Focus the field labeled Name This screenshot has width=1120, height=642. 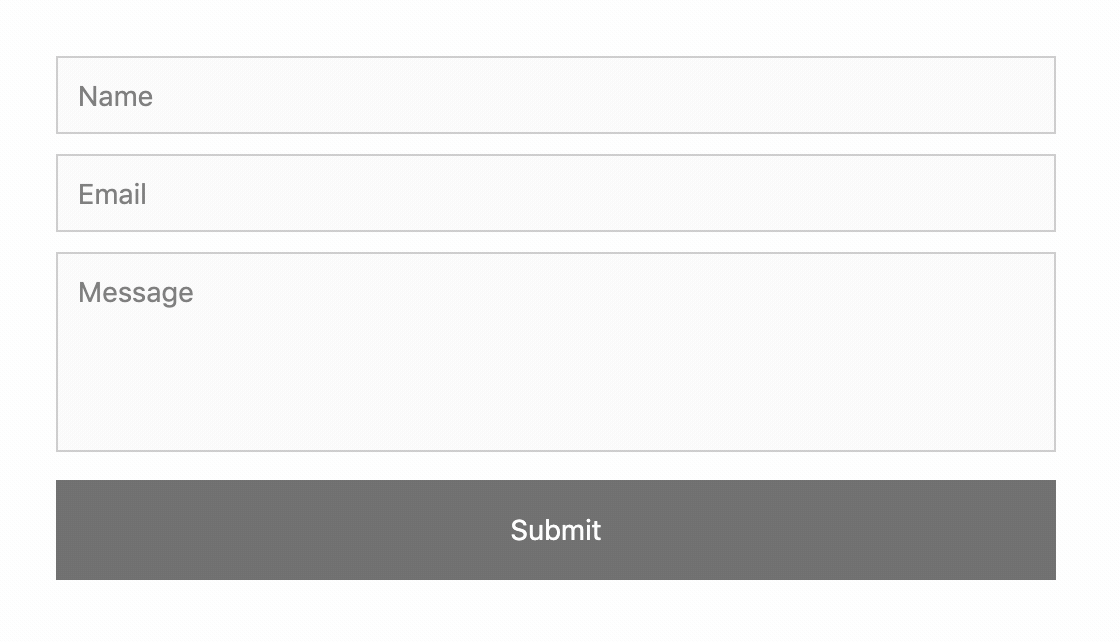pyautogui.click(x=556, y=95)
